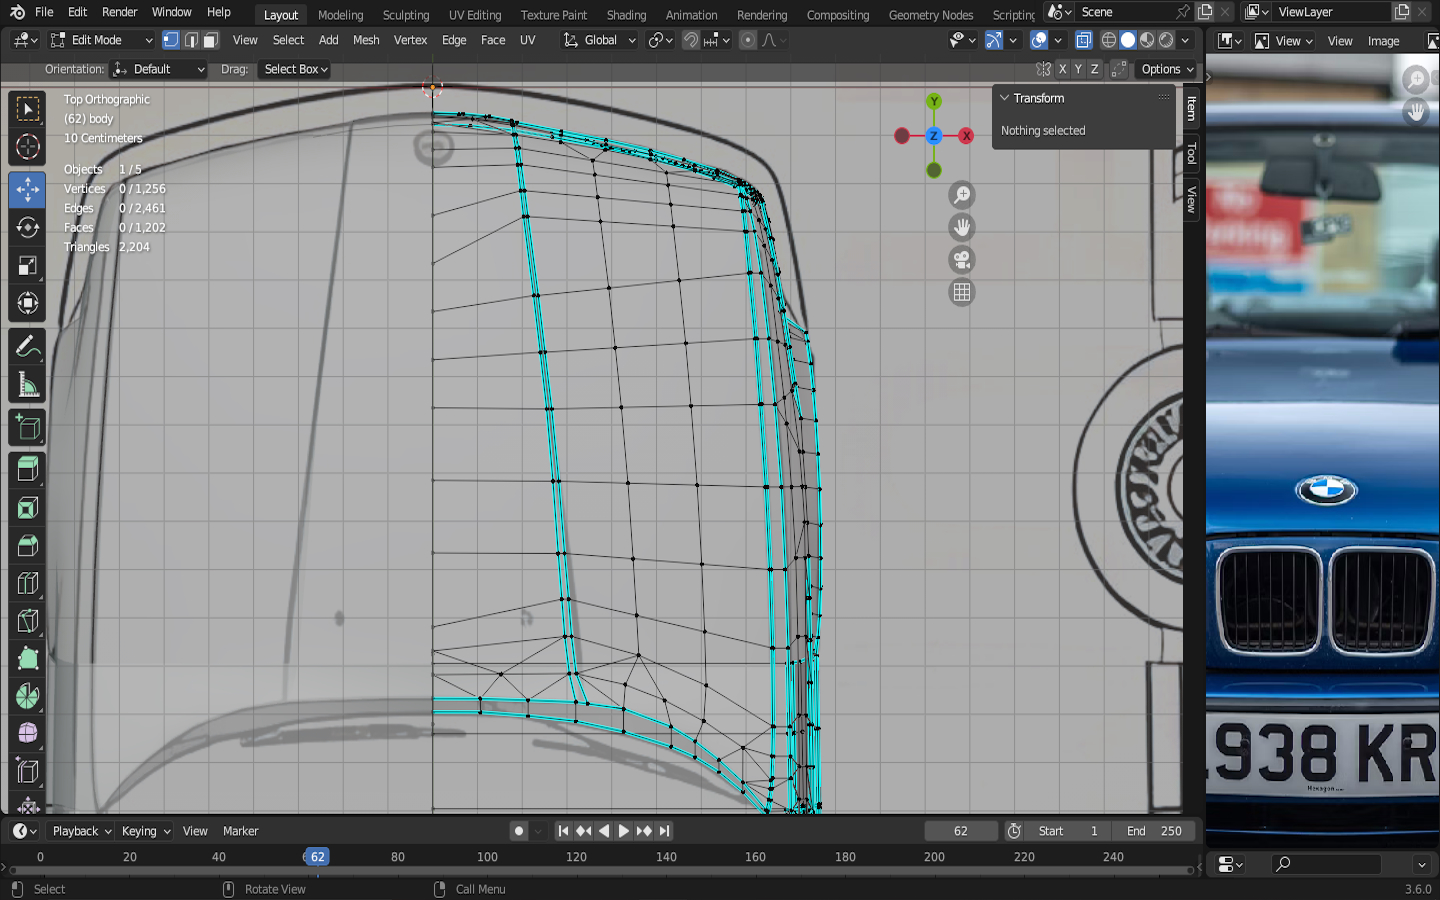The width and height of the screenshot is (1440, 900).
Task: Pick the Scale tool
Action: (x=28, y=265)
